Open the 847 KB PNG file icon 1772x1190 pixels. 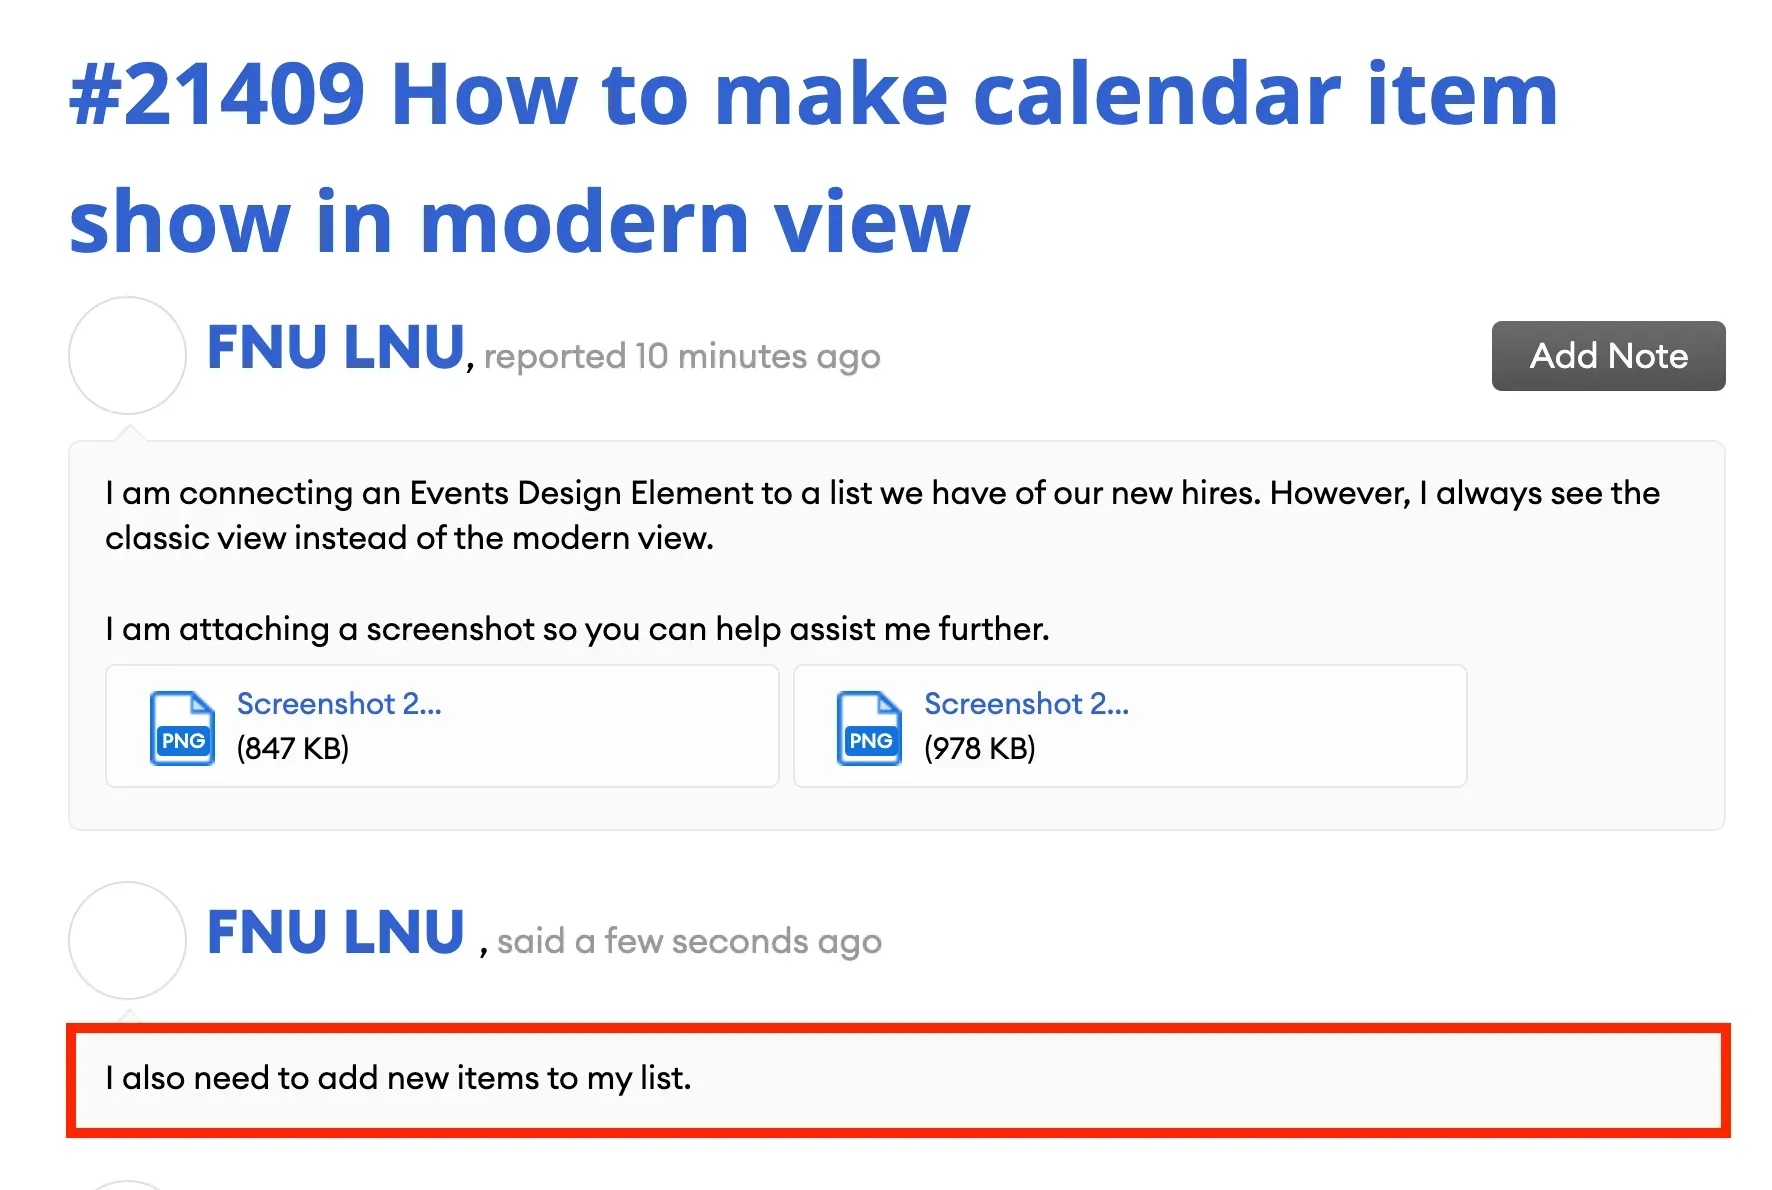coord(182,728)
